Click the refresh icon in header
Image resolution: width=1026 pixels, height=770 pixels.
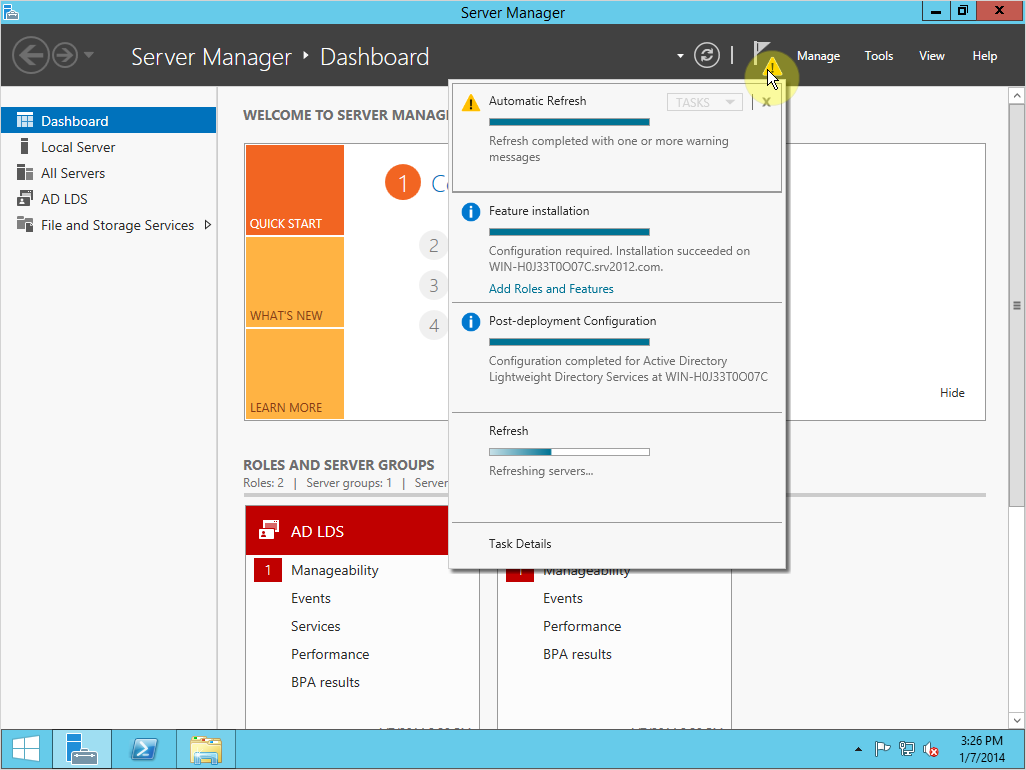pos(707,56)
